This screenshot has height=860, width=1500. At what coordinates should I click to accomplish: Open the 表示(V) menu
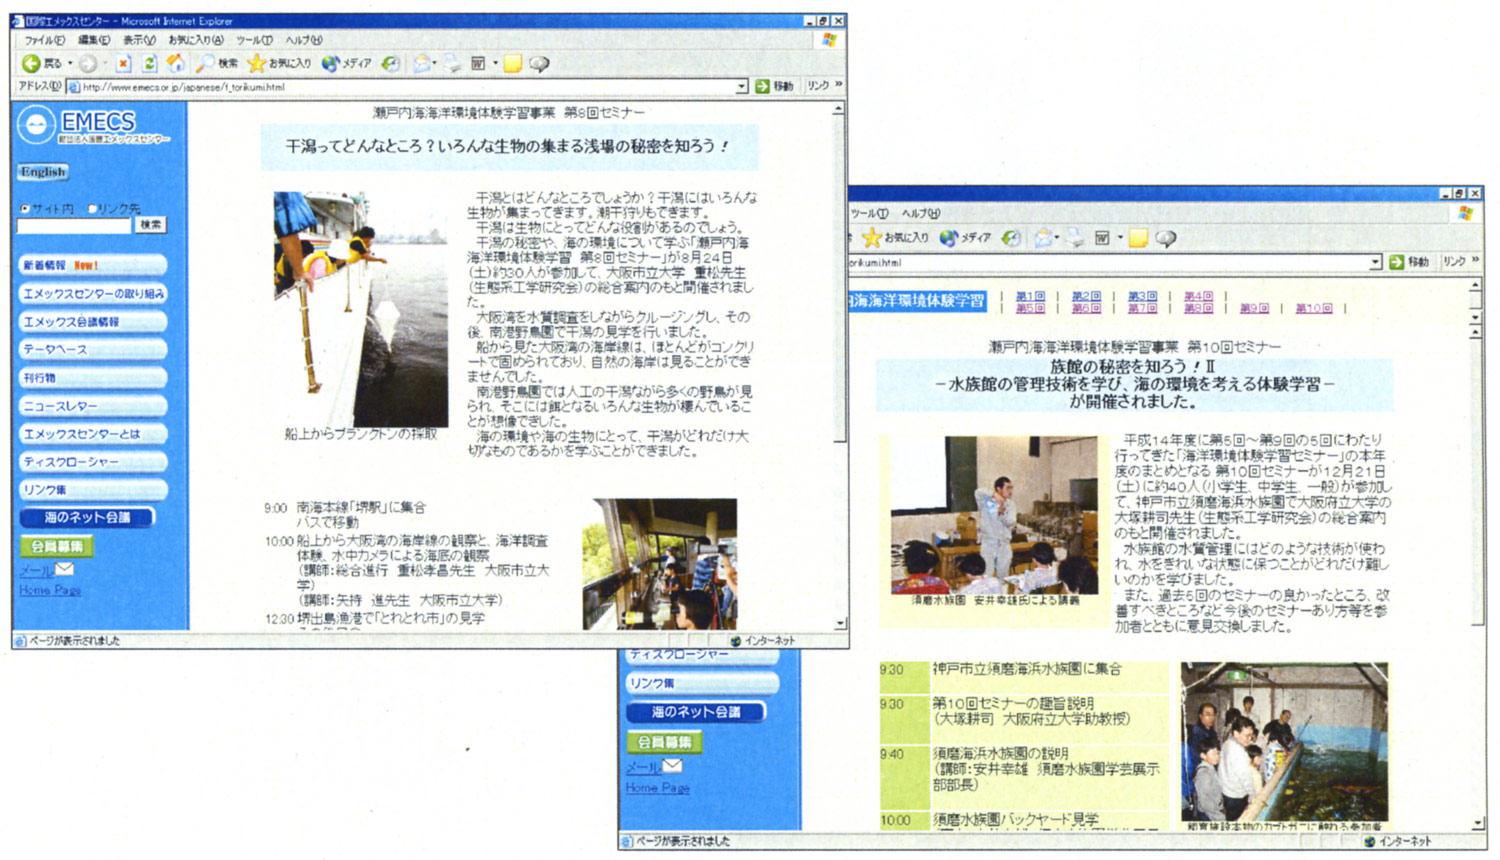tap(139, 40)
